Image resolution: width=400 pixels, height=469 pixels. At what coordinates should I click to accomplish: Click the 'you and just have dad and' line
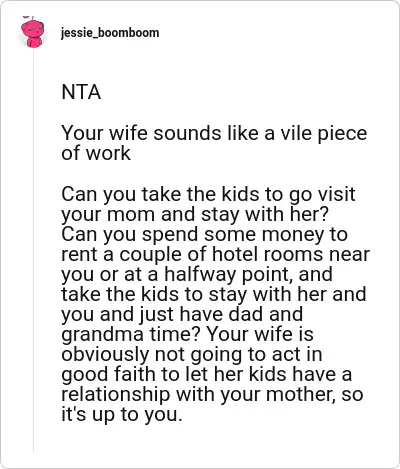[x=182, y=314]
